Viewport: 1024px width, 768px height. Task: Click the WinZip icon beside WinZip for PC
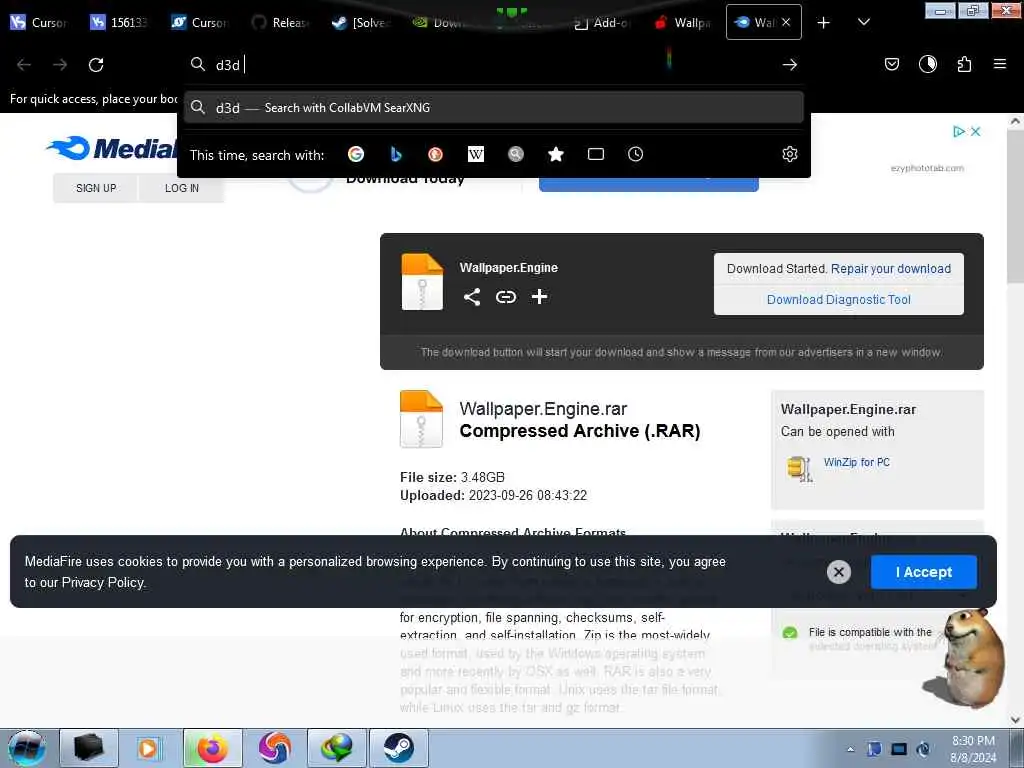(x=799, y=468)
